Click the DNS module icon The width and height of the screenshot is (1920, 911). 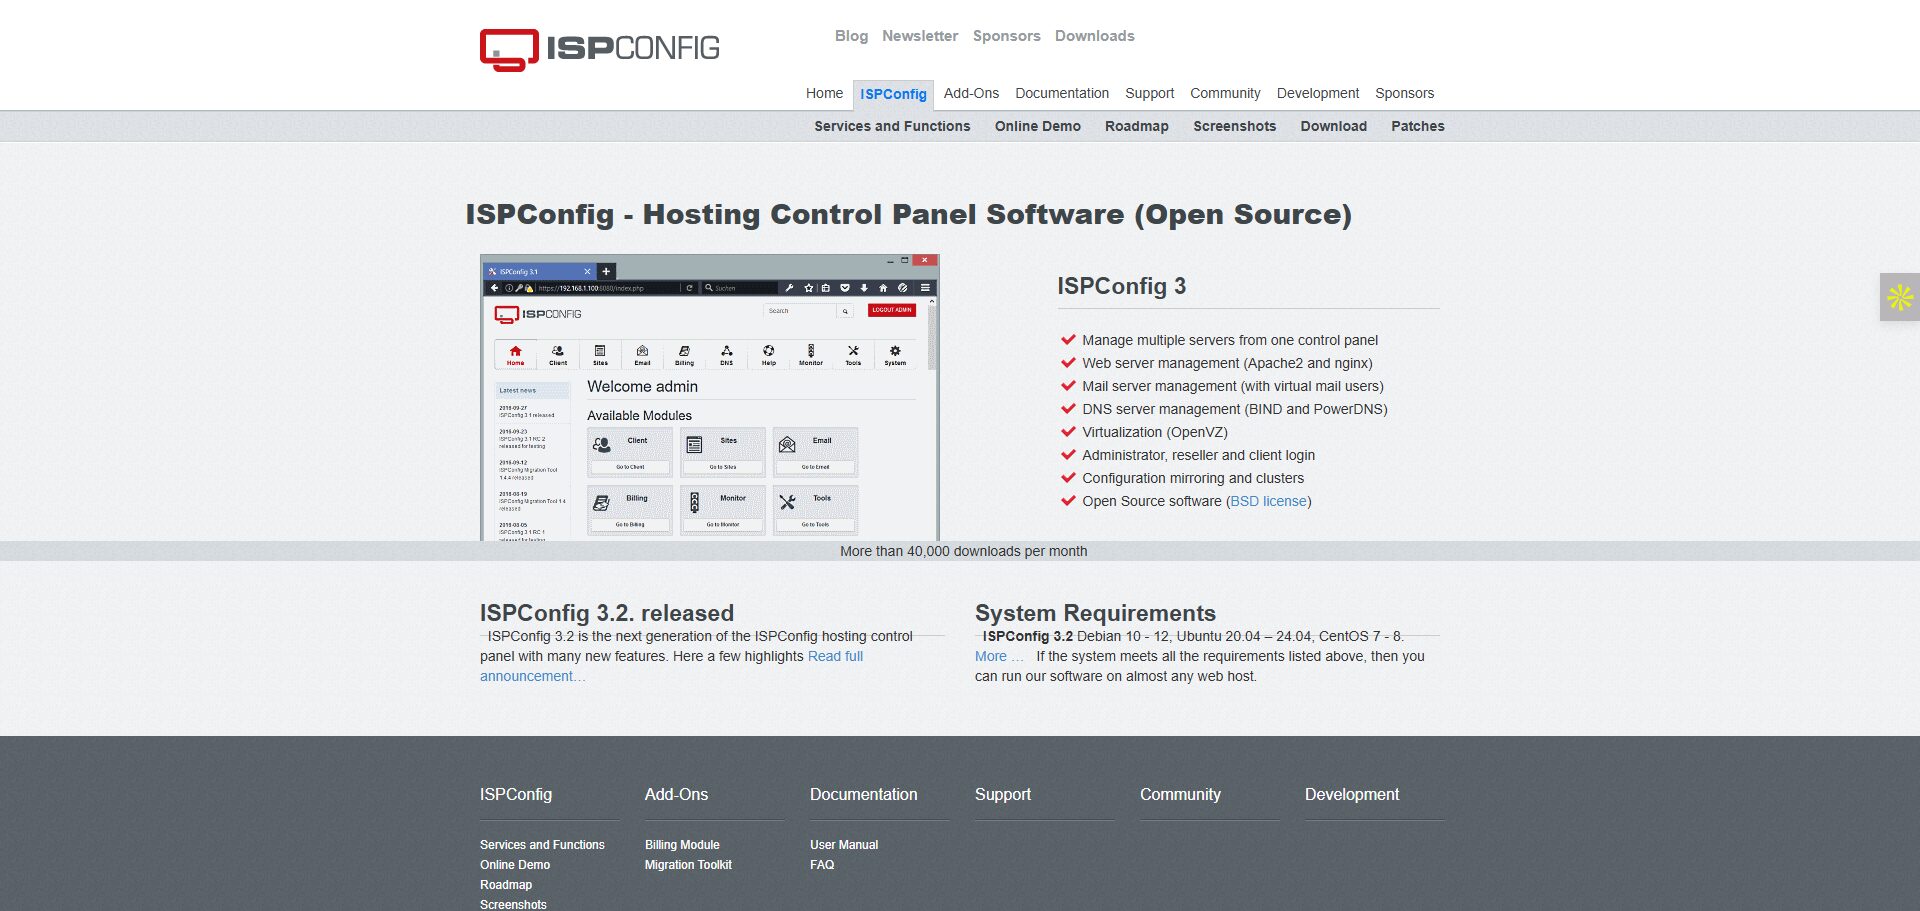click(x=727, y=350)
